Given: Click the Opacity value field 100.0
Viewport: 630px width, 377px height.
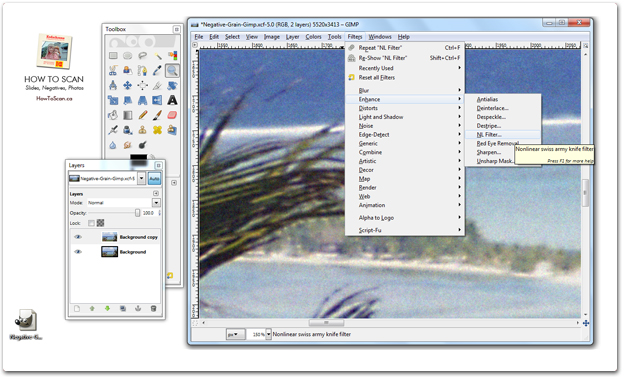Looking at the screenshot, I should (148, 213).
